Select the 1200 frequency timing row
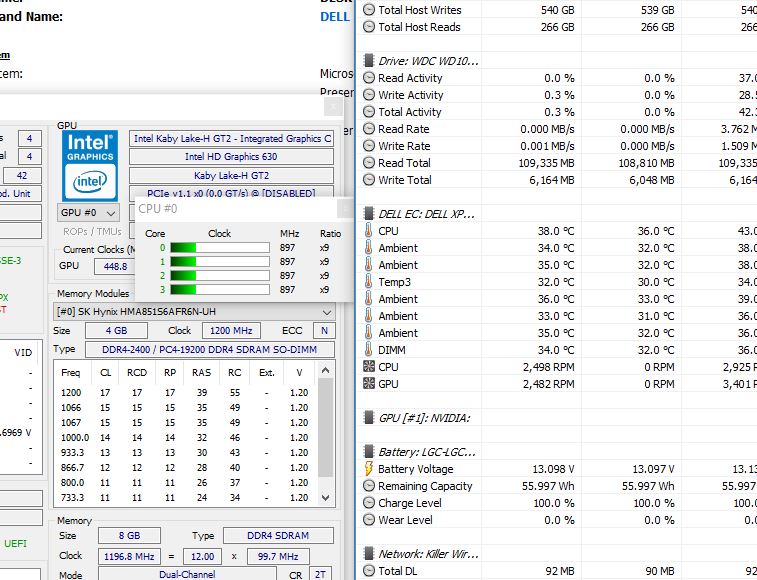 [x=185, y=393]
